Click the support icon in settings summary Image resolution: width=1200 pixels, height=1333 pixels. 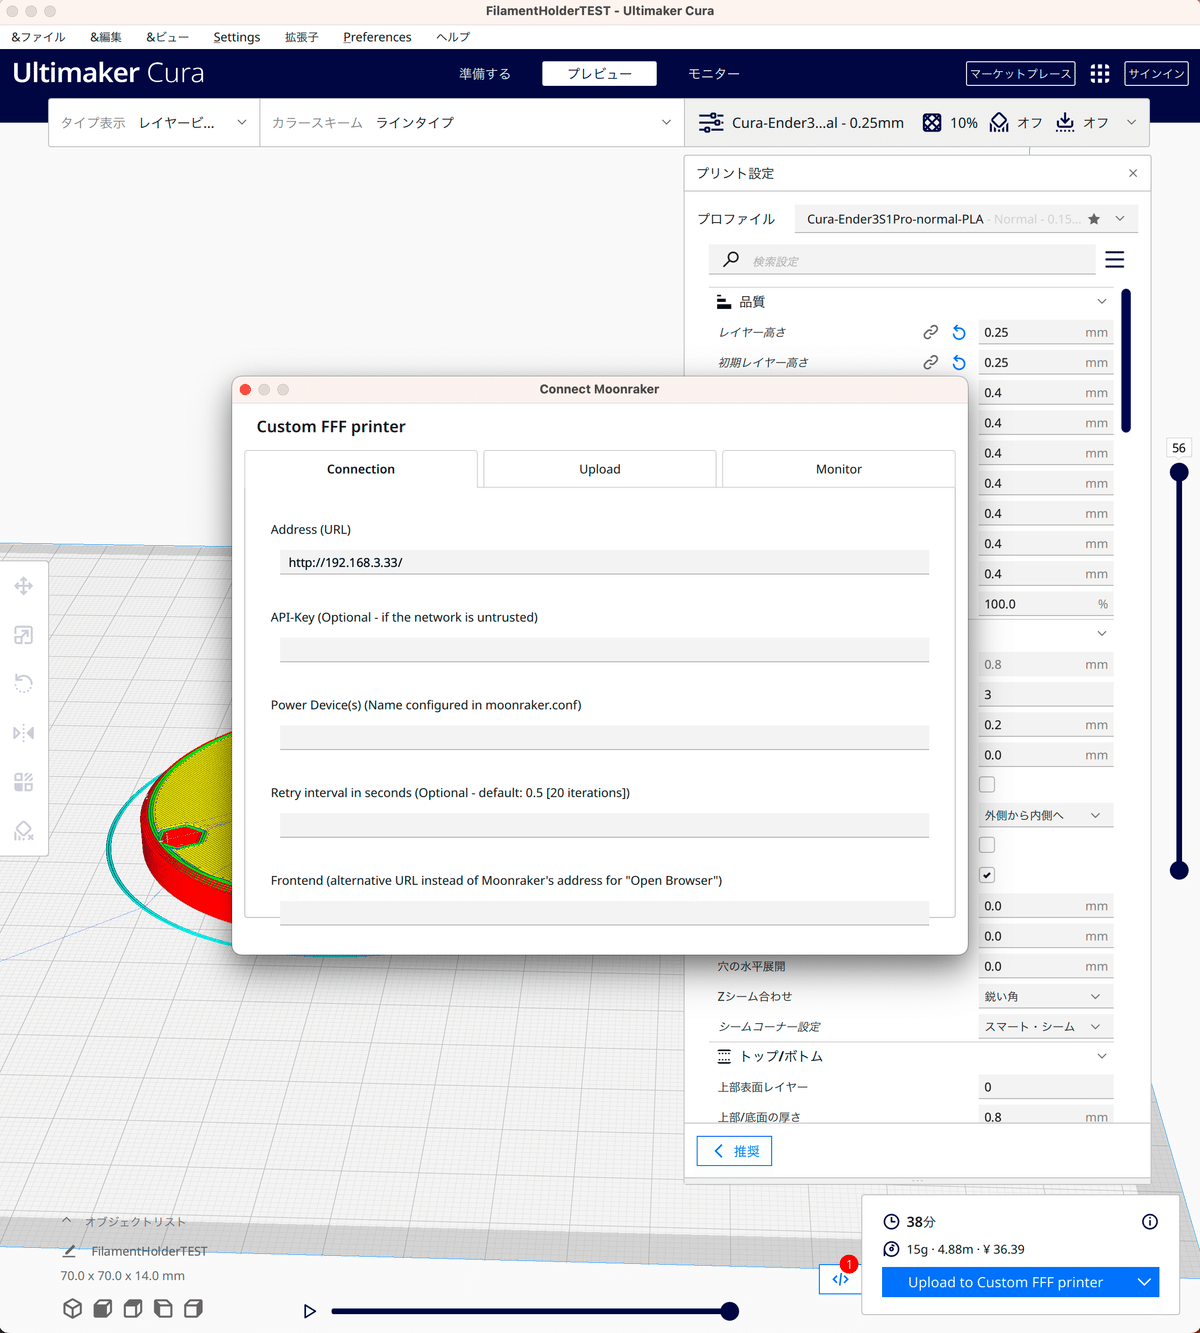point(999,122)
